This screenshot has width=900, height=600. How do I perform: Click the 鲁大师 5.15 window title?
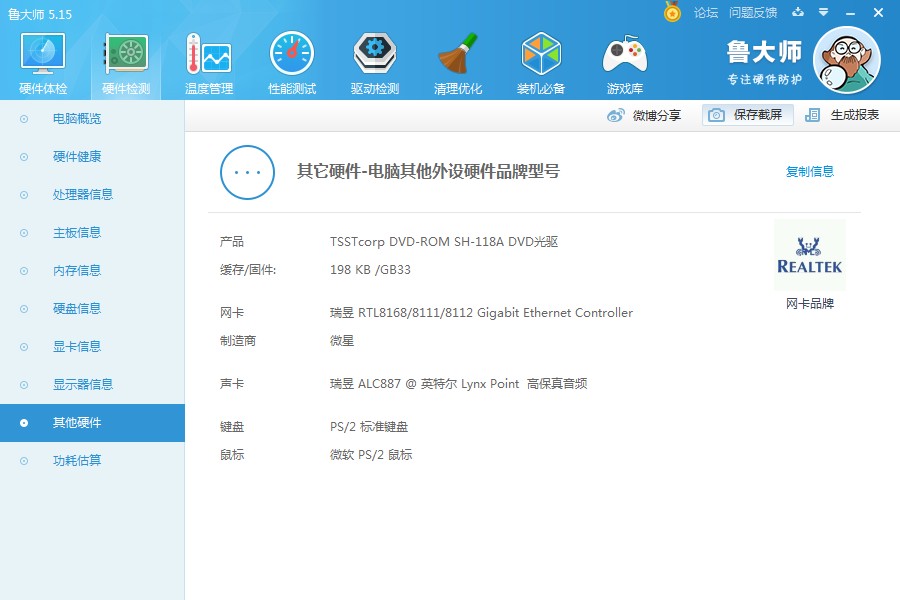pos(40,14)
